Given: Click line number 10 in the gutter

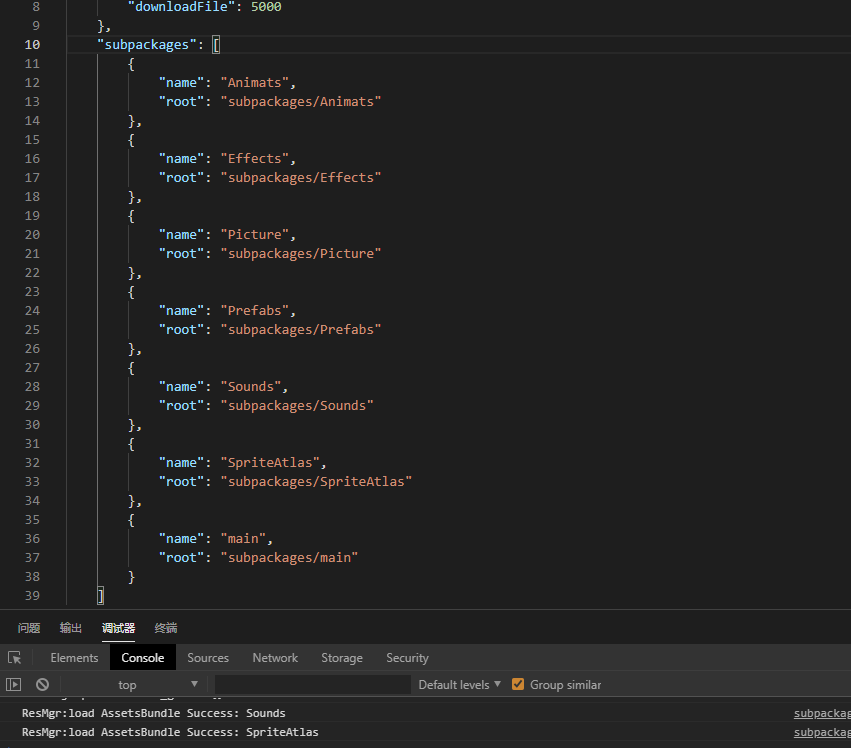Looking at the screenshot, I should point(32,45).
